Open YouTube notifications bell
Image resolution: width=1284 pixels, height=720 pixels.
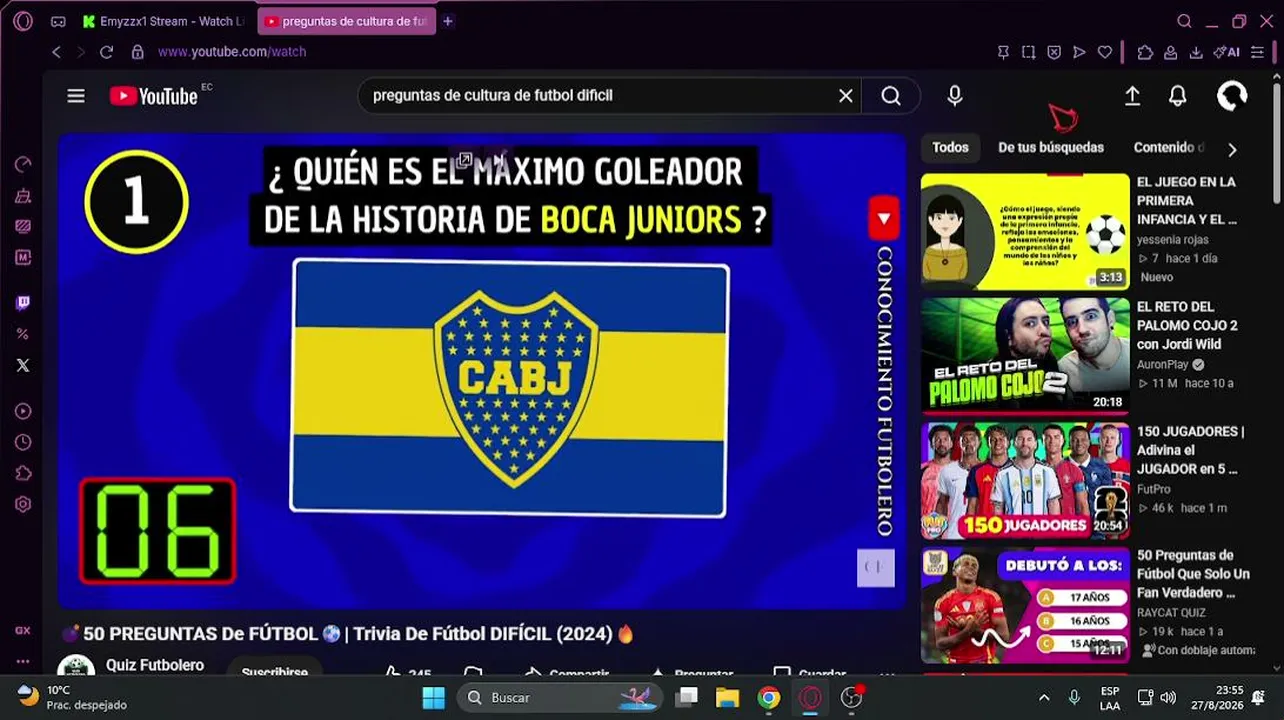[1178, 96]
